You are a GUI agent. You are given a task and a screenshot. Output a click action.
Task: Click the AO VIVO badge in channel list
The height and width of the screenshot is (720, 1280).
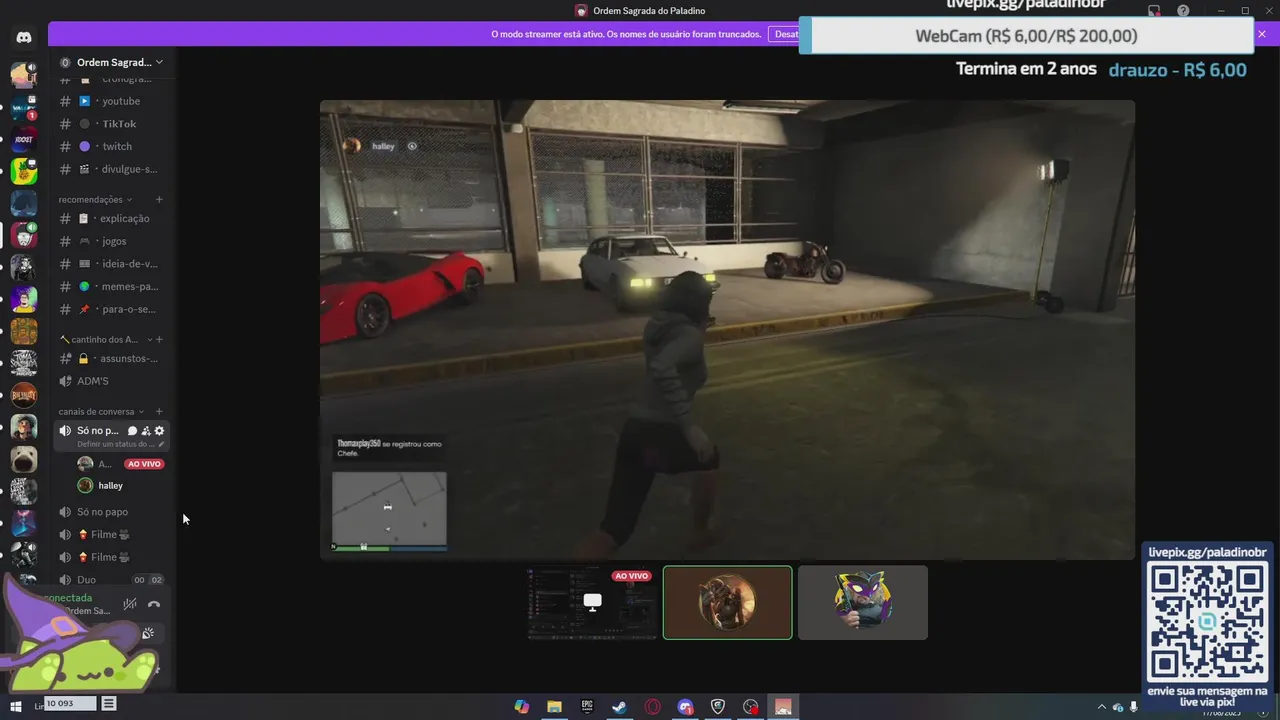pos(144,464)
